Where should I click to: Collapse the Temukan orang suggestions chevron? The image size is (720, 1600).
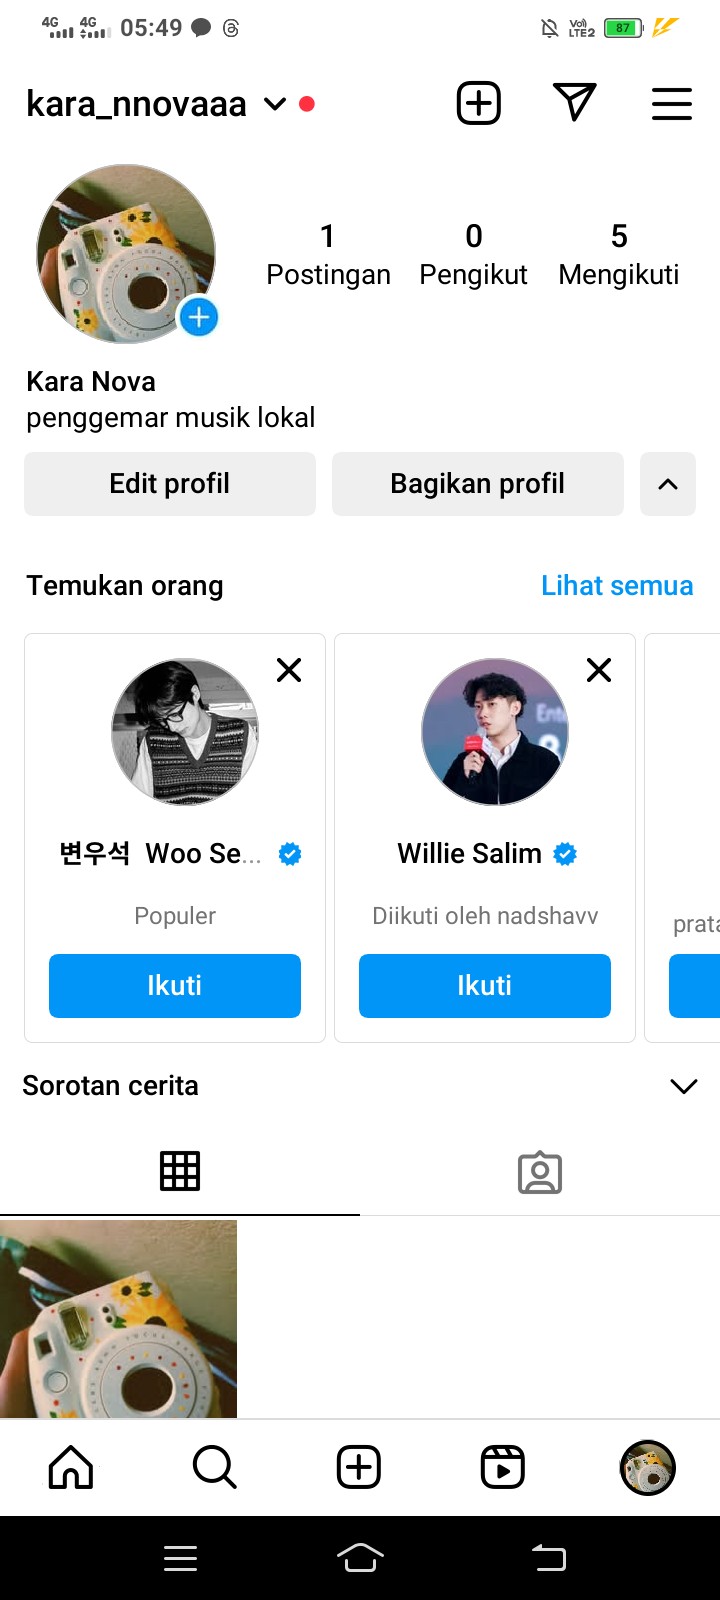[668, 484]
